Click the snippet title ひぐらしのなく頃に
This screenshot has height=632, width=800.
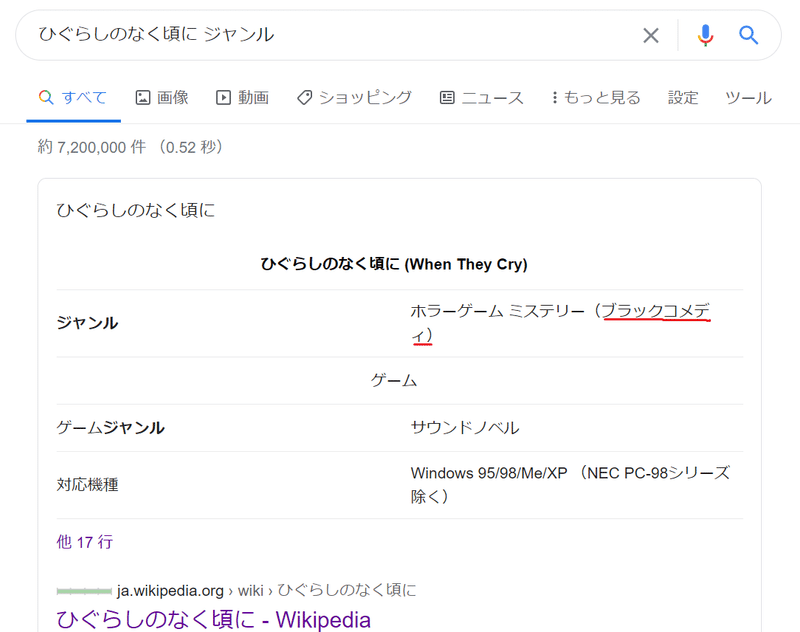click(x=136, y=210)
